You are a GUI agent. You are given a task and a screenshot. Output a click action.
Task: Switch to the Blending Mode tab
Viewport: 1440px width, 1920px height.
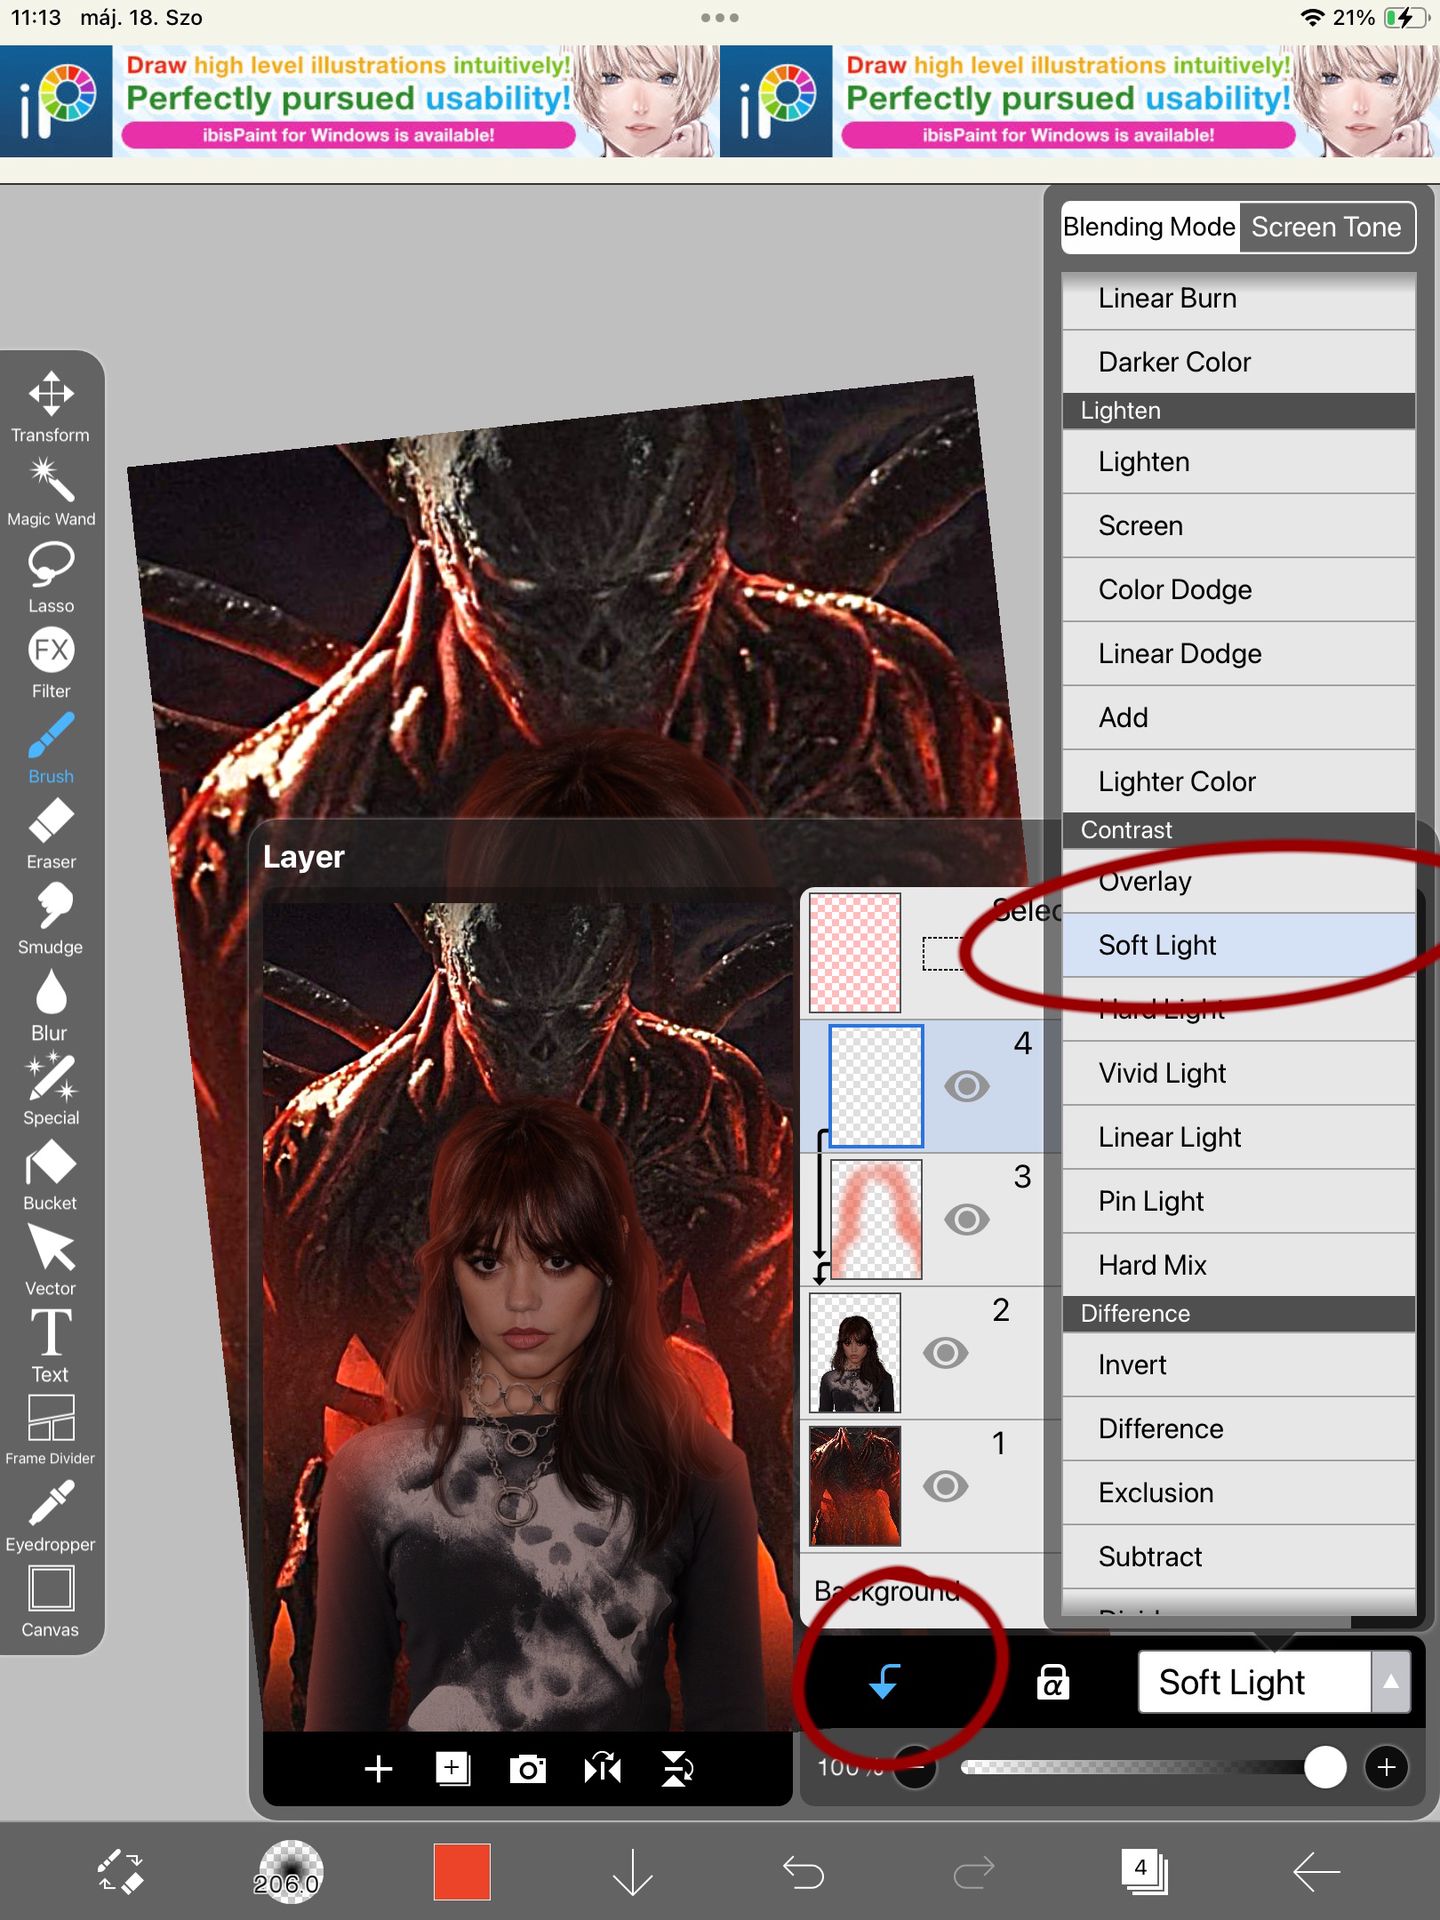[1150, 227]
